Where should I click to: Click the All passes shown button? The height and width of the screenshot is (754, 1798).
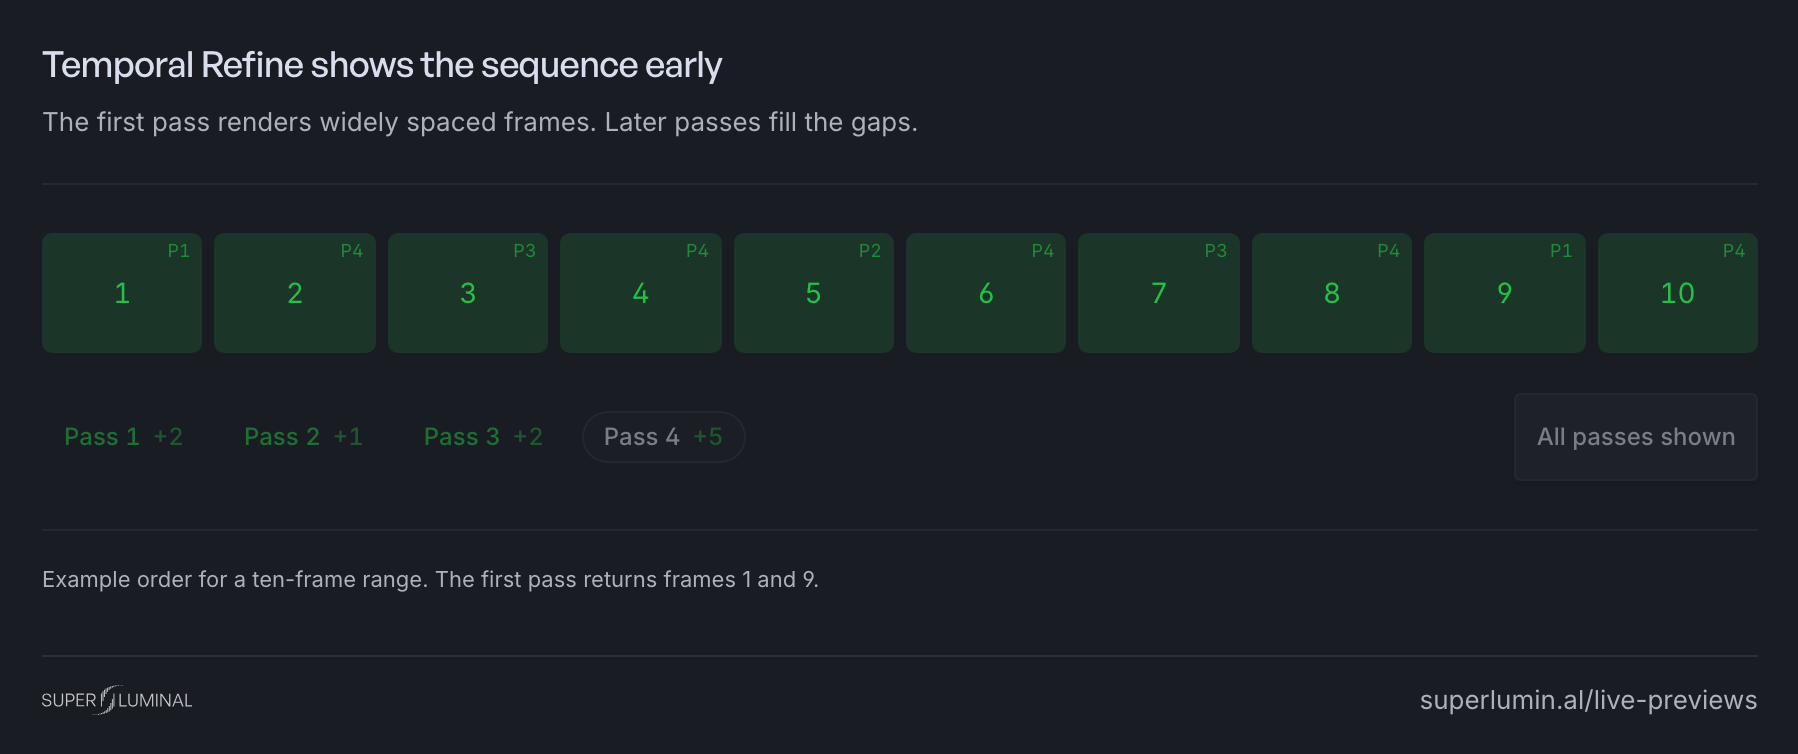point(1636,437)
